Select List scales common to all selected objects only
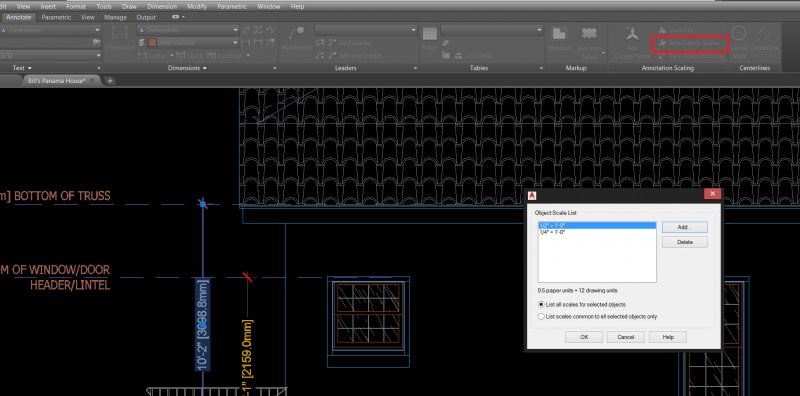The height and width of the screenshot is (396, 800). [x=541, y=316]
